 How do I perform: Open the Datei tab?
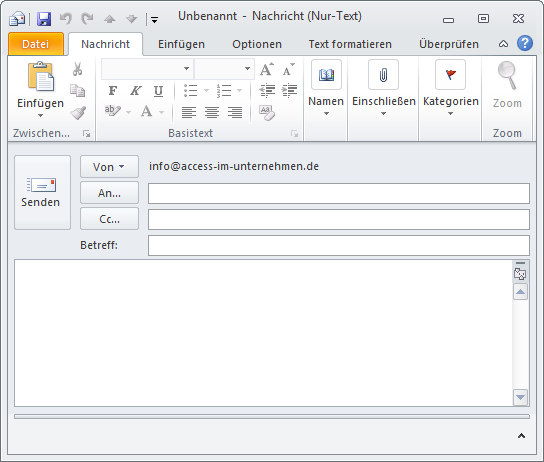[x=36, y=44]
